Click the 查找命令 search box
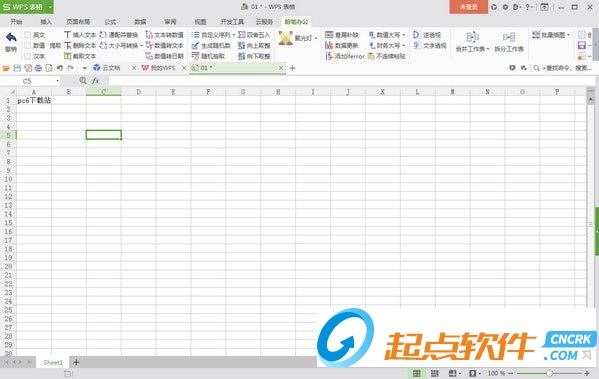 tap(563, 68)
